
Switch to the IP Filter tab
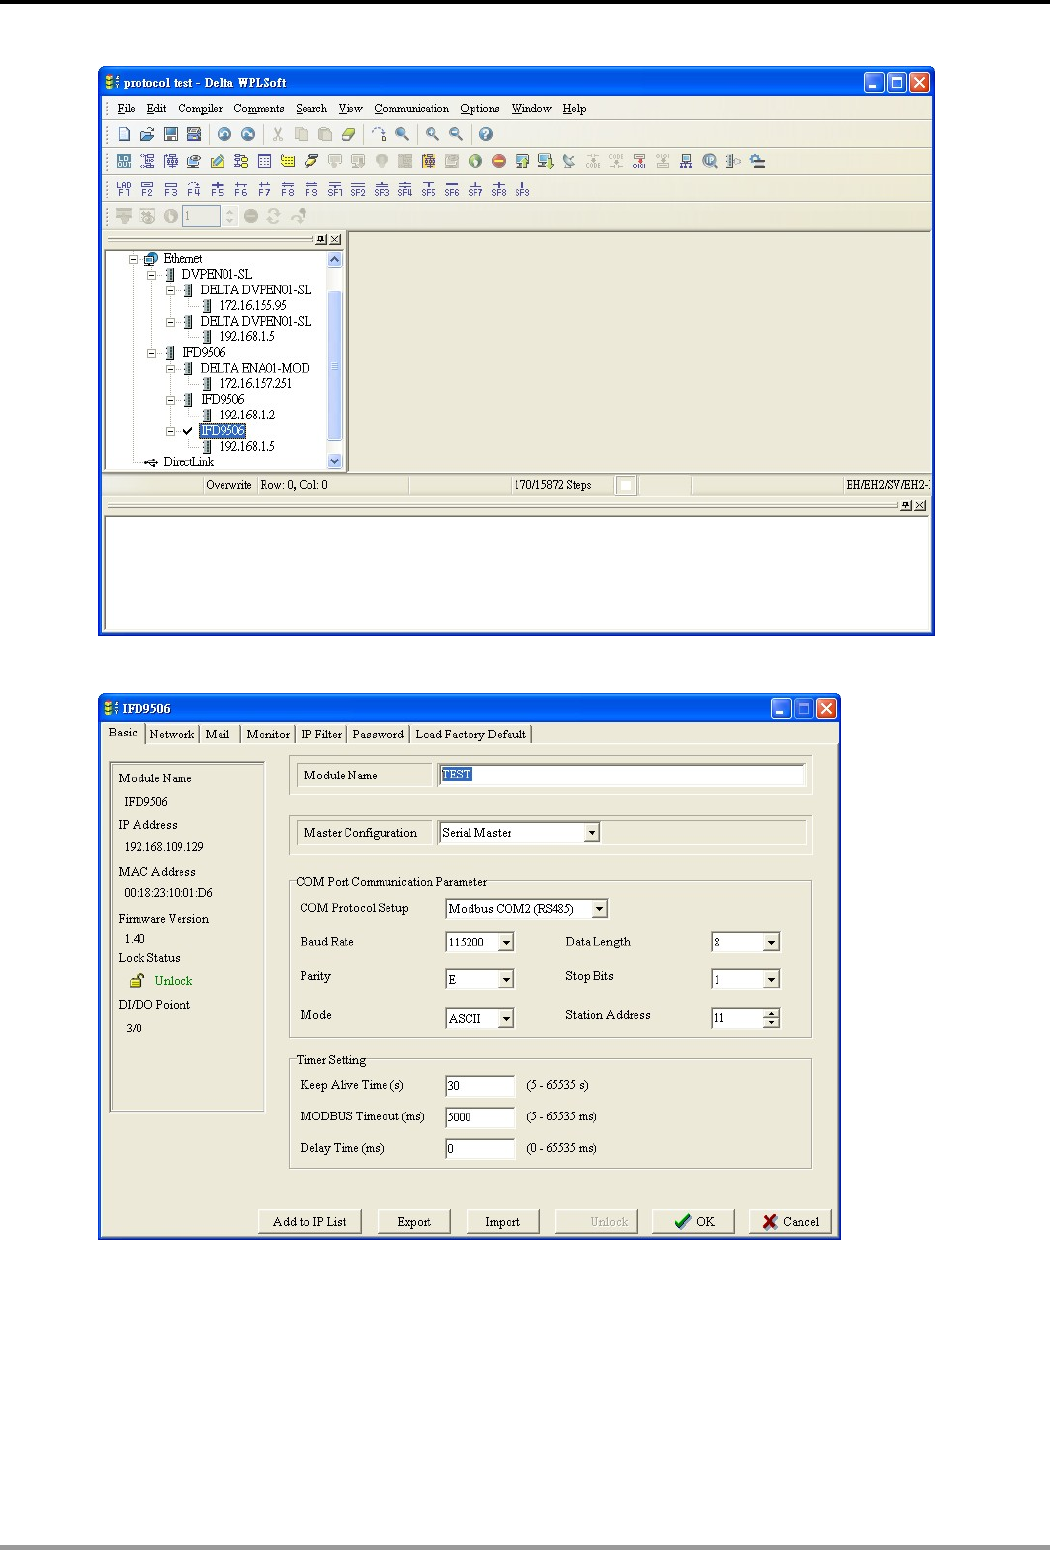coord(322,734)
